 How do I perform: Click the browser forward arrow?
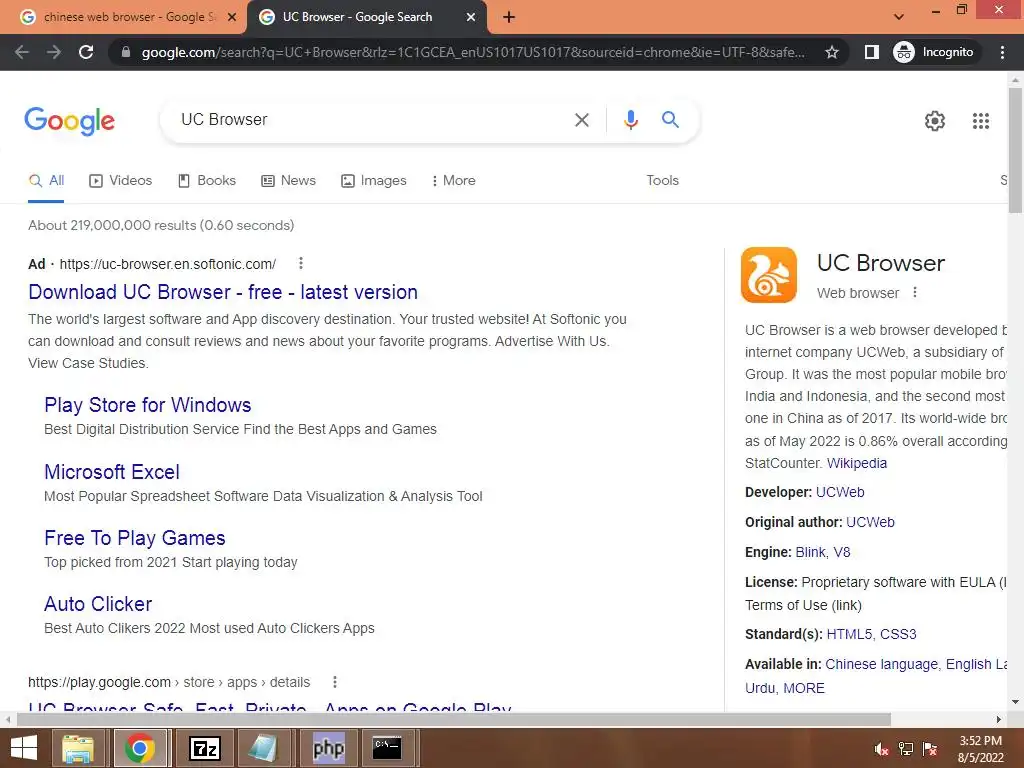coord(54,52)
